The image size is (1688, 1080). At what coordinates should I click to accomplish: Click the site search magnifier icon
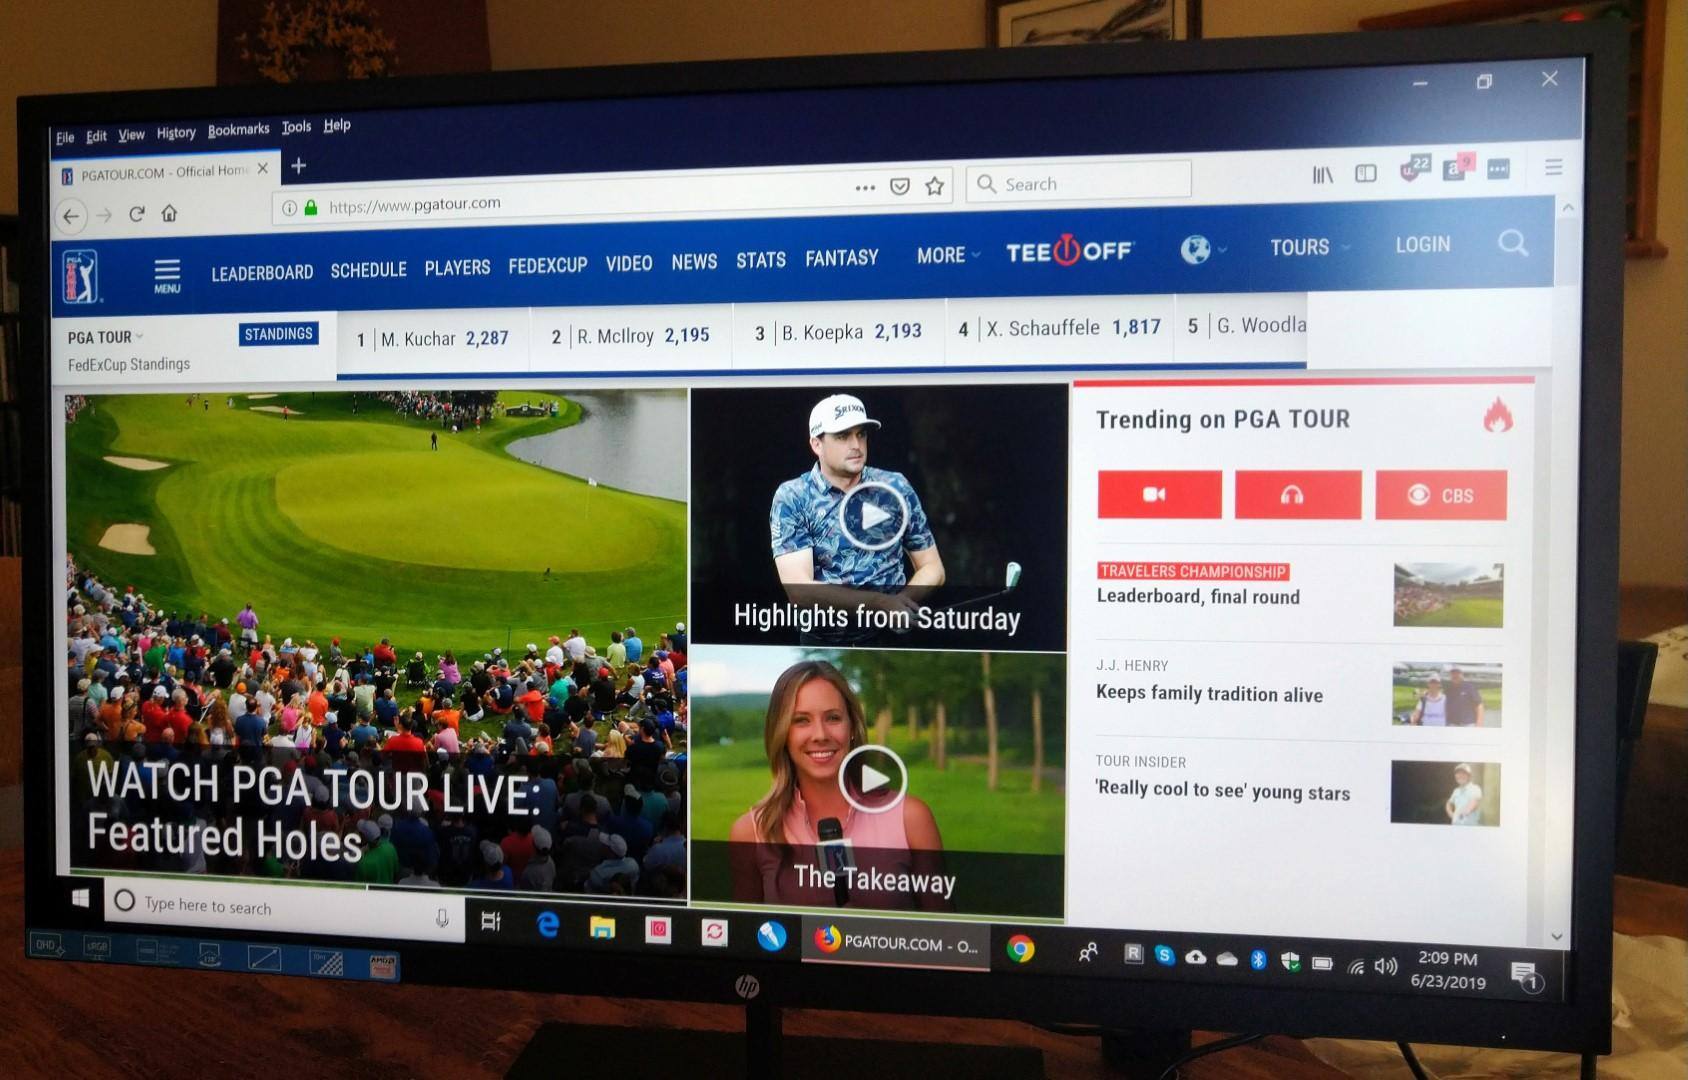[x=1512, y=243]
